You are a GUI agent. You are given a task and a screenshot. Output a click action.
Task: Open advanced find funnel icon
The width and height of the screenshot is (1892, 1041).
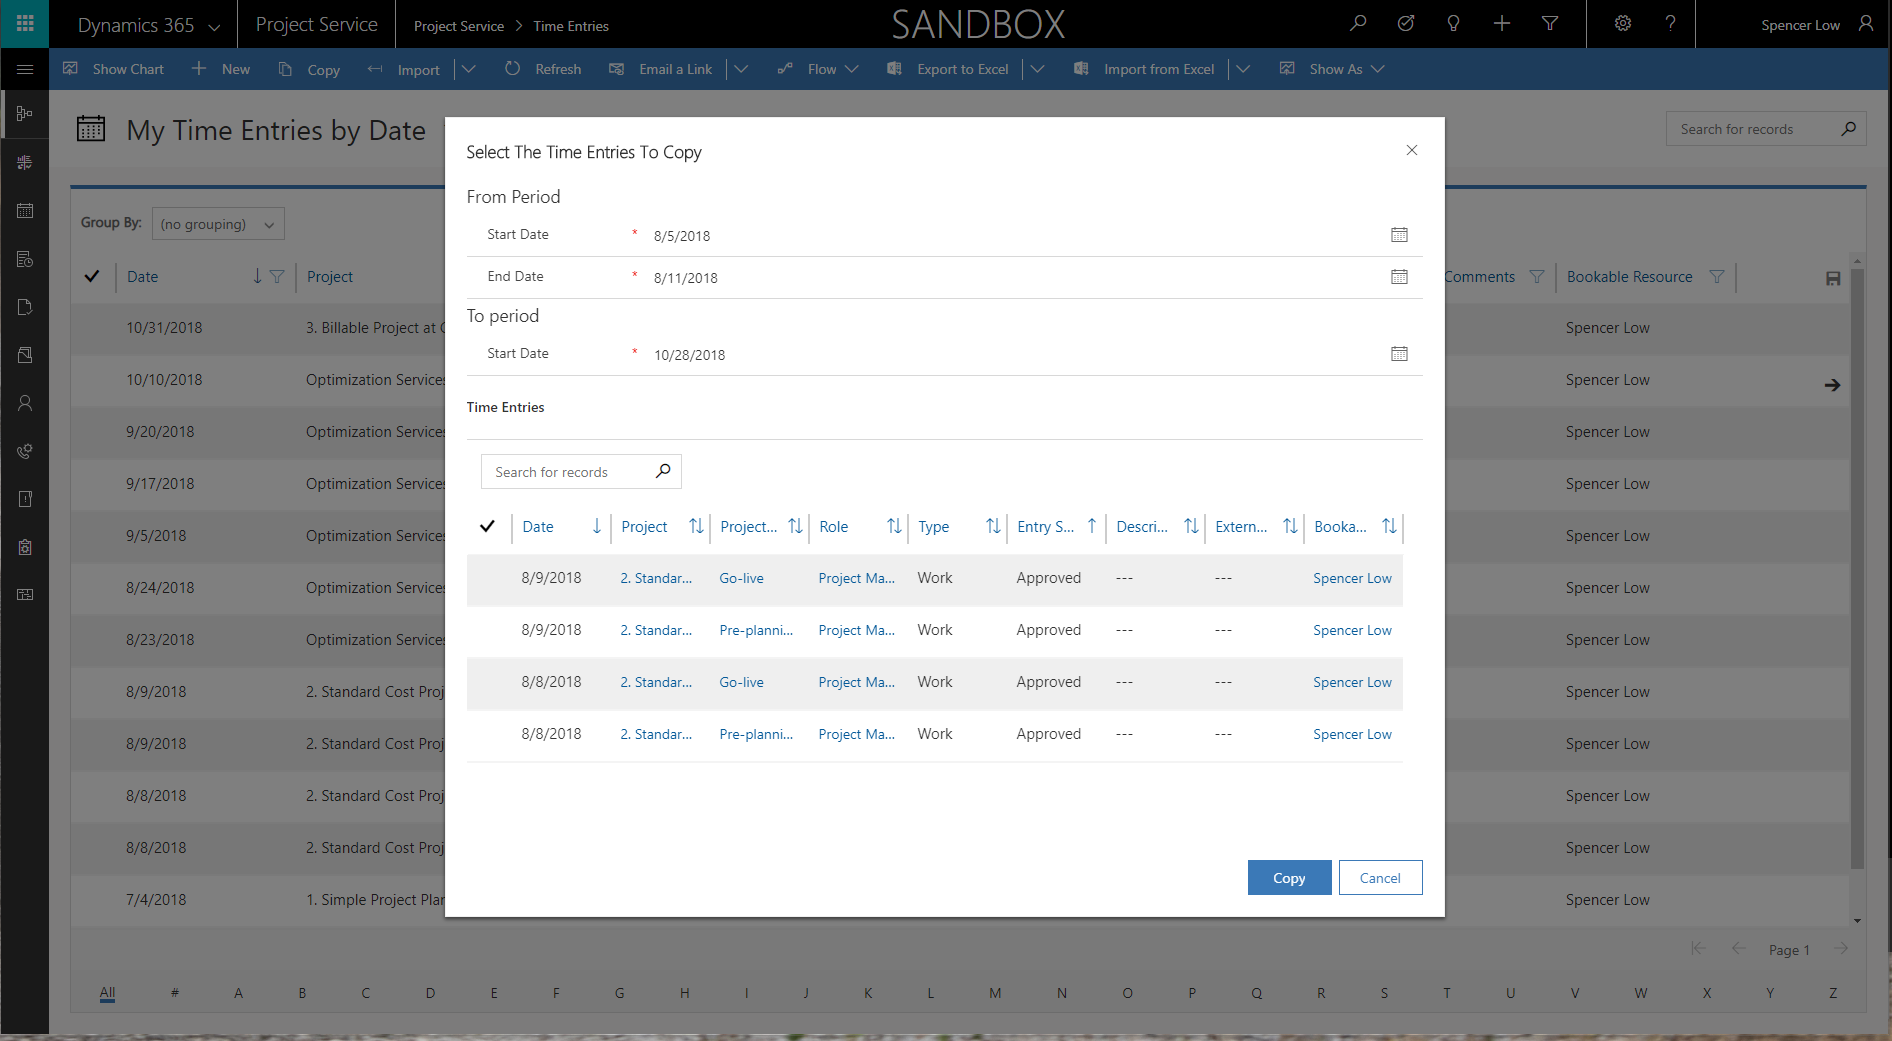[1550, 23]
